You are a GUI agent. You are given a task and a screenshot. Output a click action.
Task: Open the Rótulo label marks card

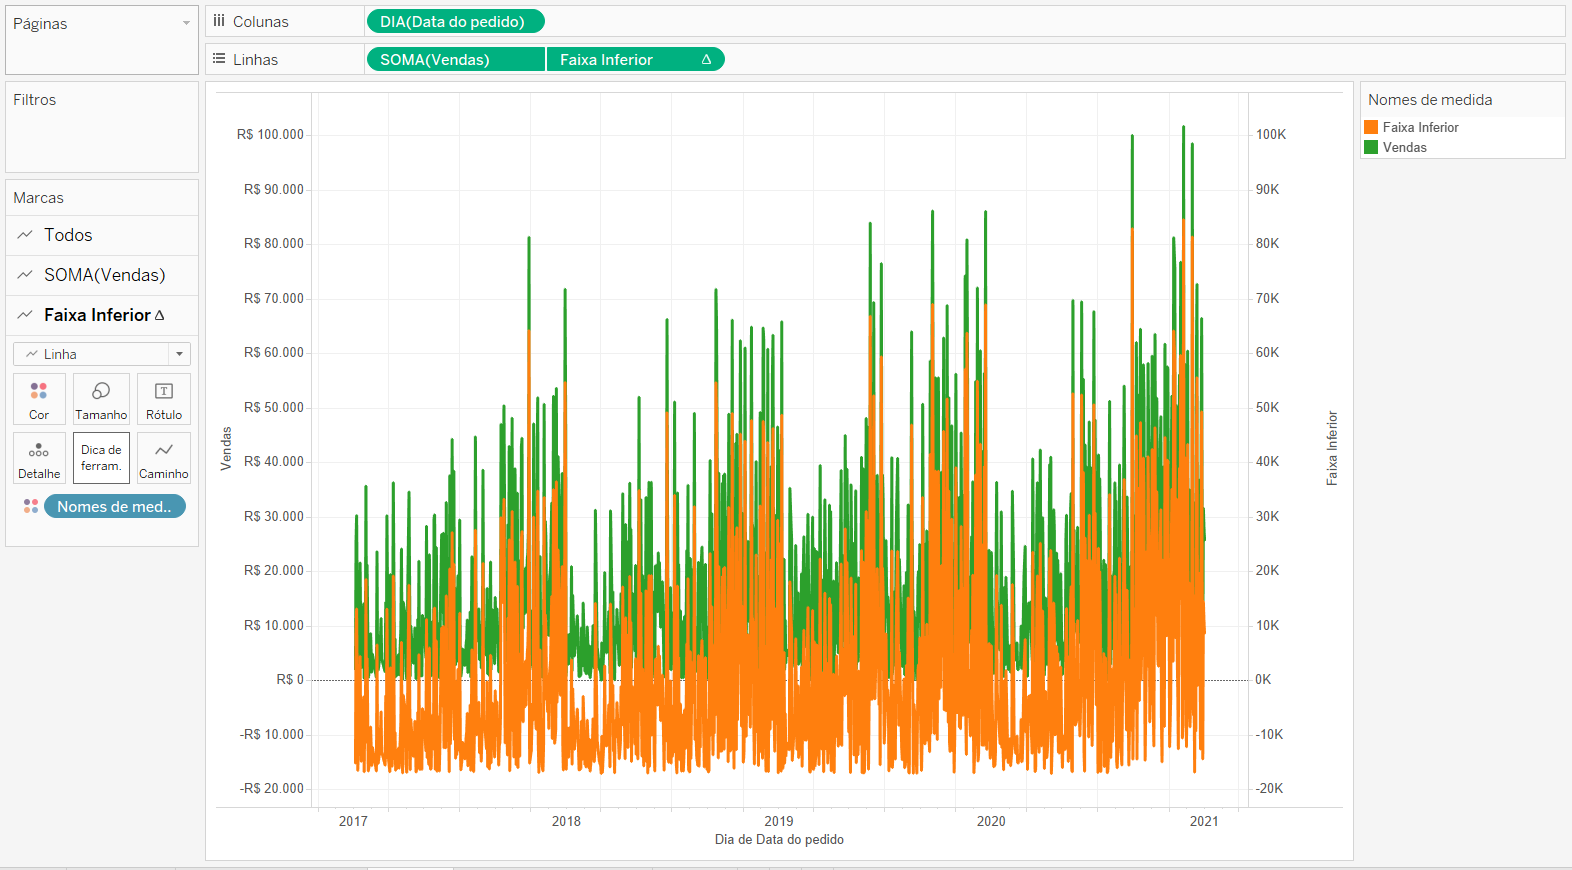(x=164, y=399)
